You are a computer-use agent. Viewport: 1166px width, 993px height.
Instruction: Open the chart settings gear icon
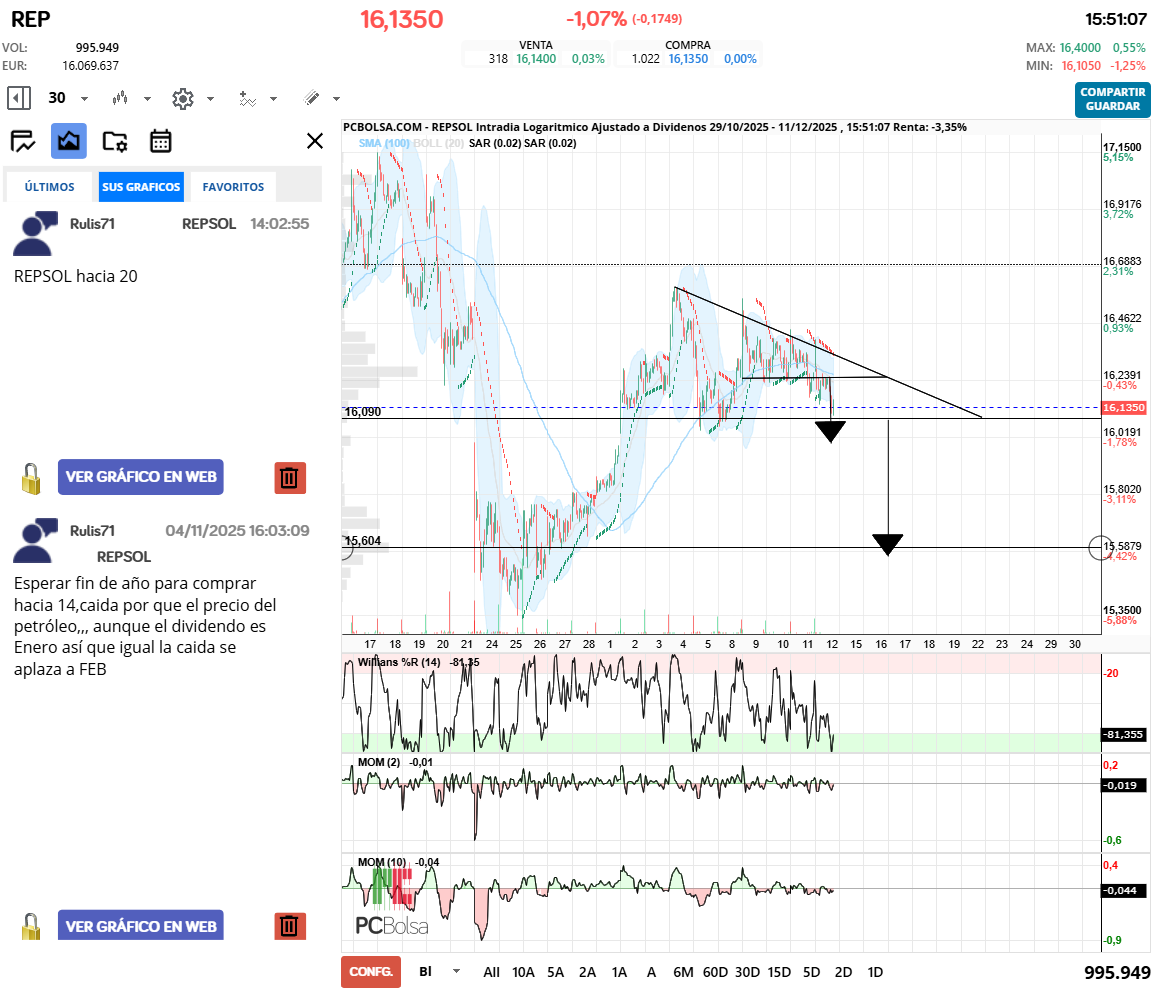pos(182,98)
